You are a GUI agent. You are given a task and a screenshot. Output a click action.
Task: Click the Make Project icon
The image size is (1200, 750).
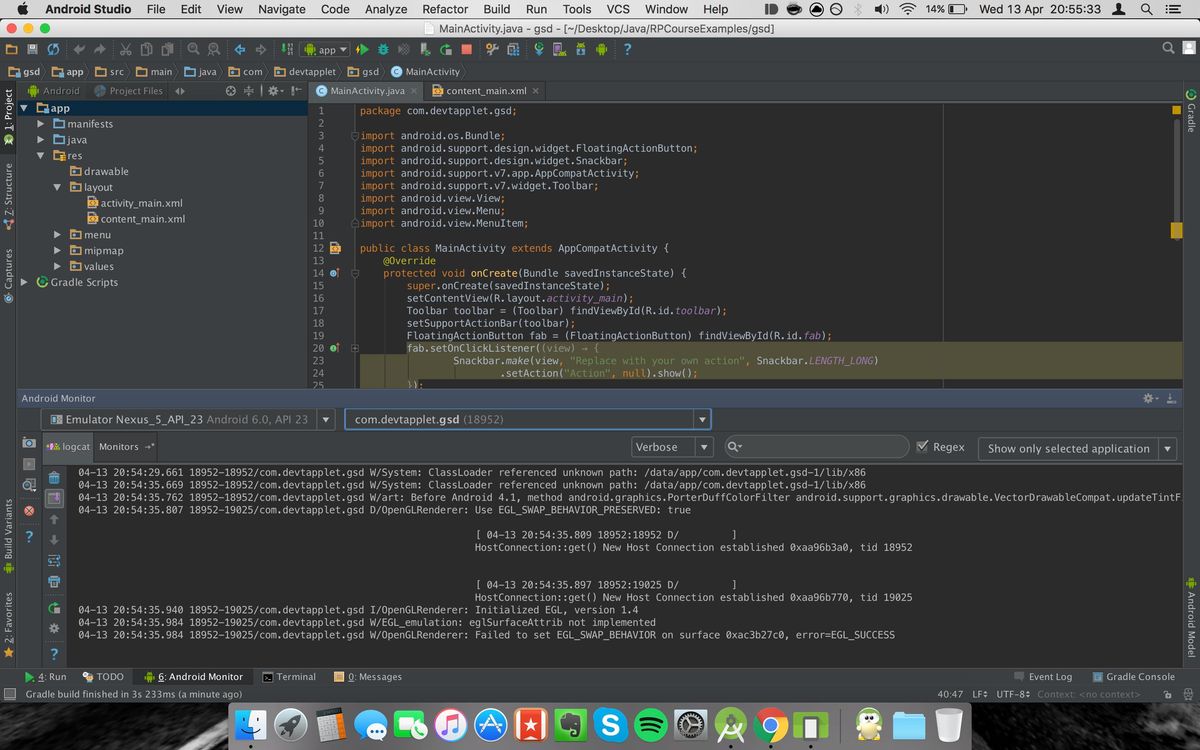pos(288,49)
